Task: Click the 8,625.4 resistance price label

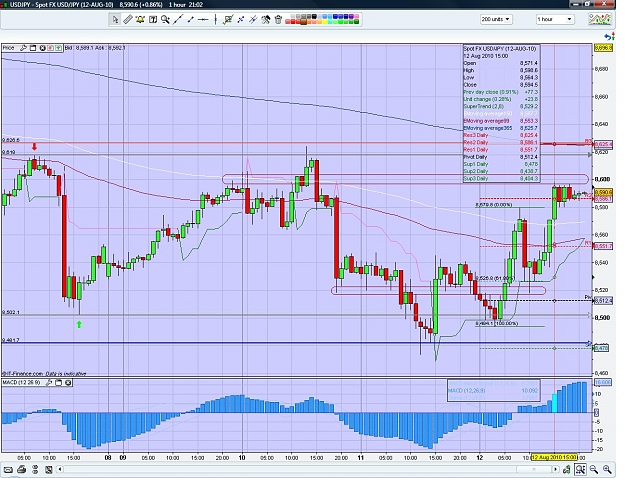Action: pyautogui.click(x=603, y=144)
